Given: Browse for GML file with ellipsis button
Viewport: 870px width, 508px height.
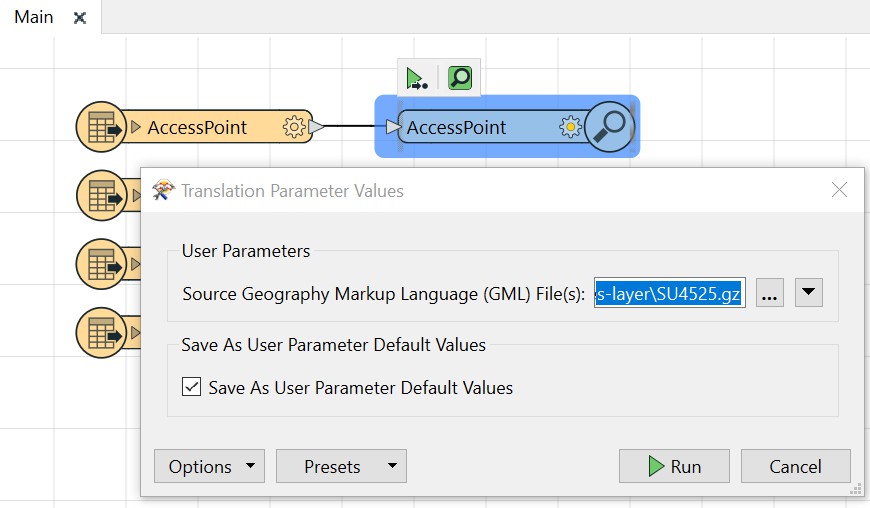Looking at the screenshot, I should click(x=770, y=293).
